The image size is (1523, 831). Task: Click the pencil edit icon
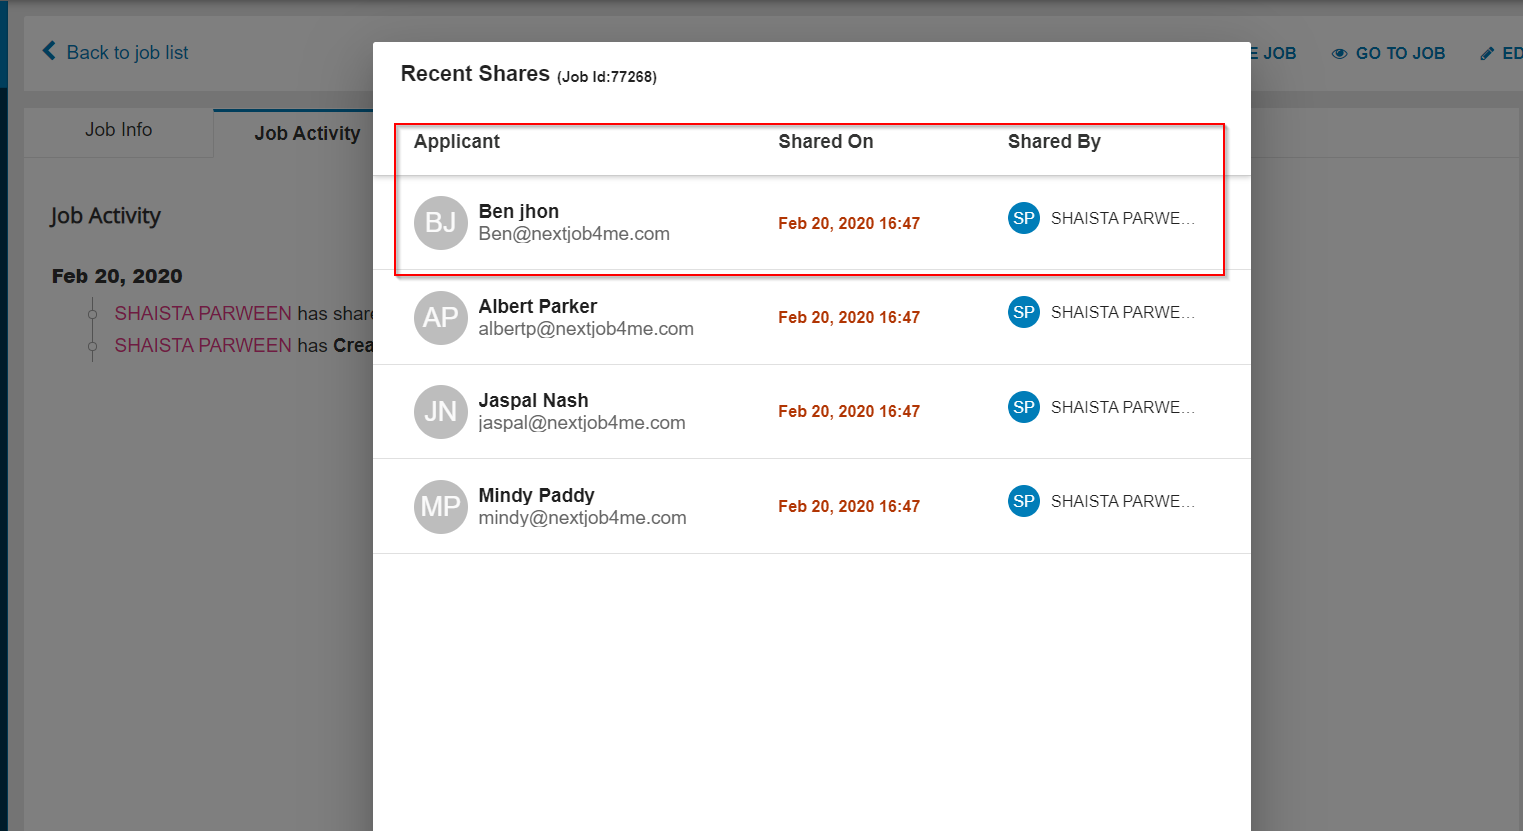(x=1487, y=54)
